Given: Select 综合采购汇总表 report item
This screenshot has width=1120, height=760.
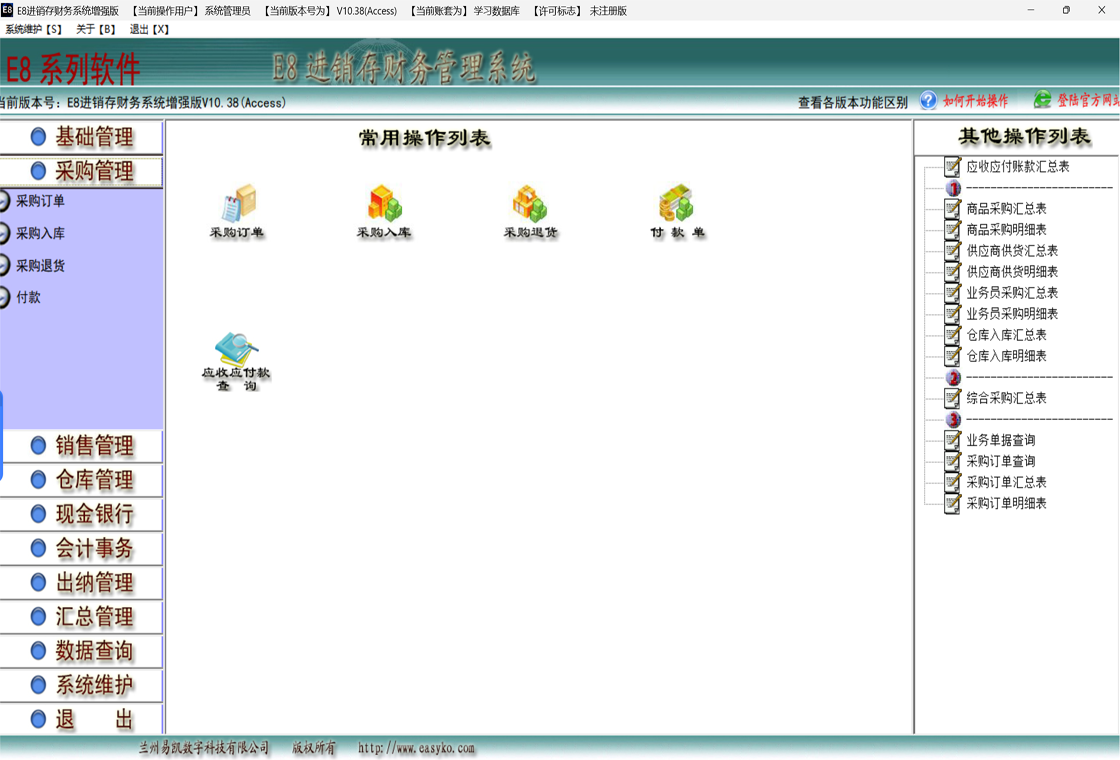Looking at the screenshot, I should (1006, 398).
